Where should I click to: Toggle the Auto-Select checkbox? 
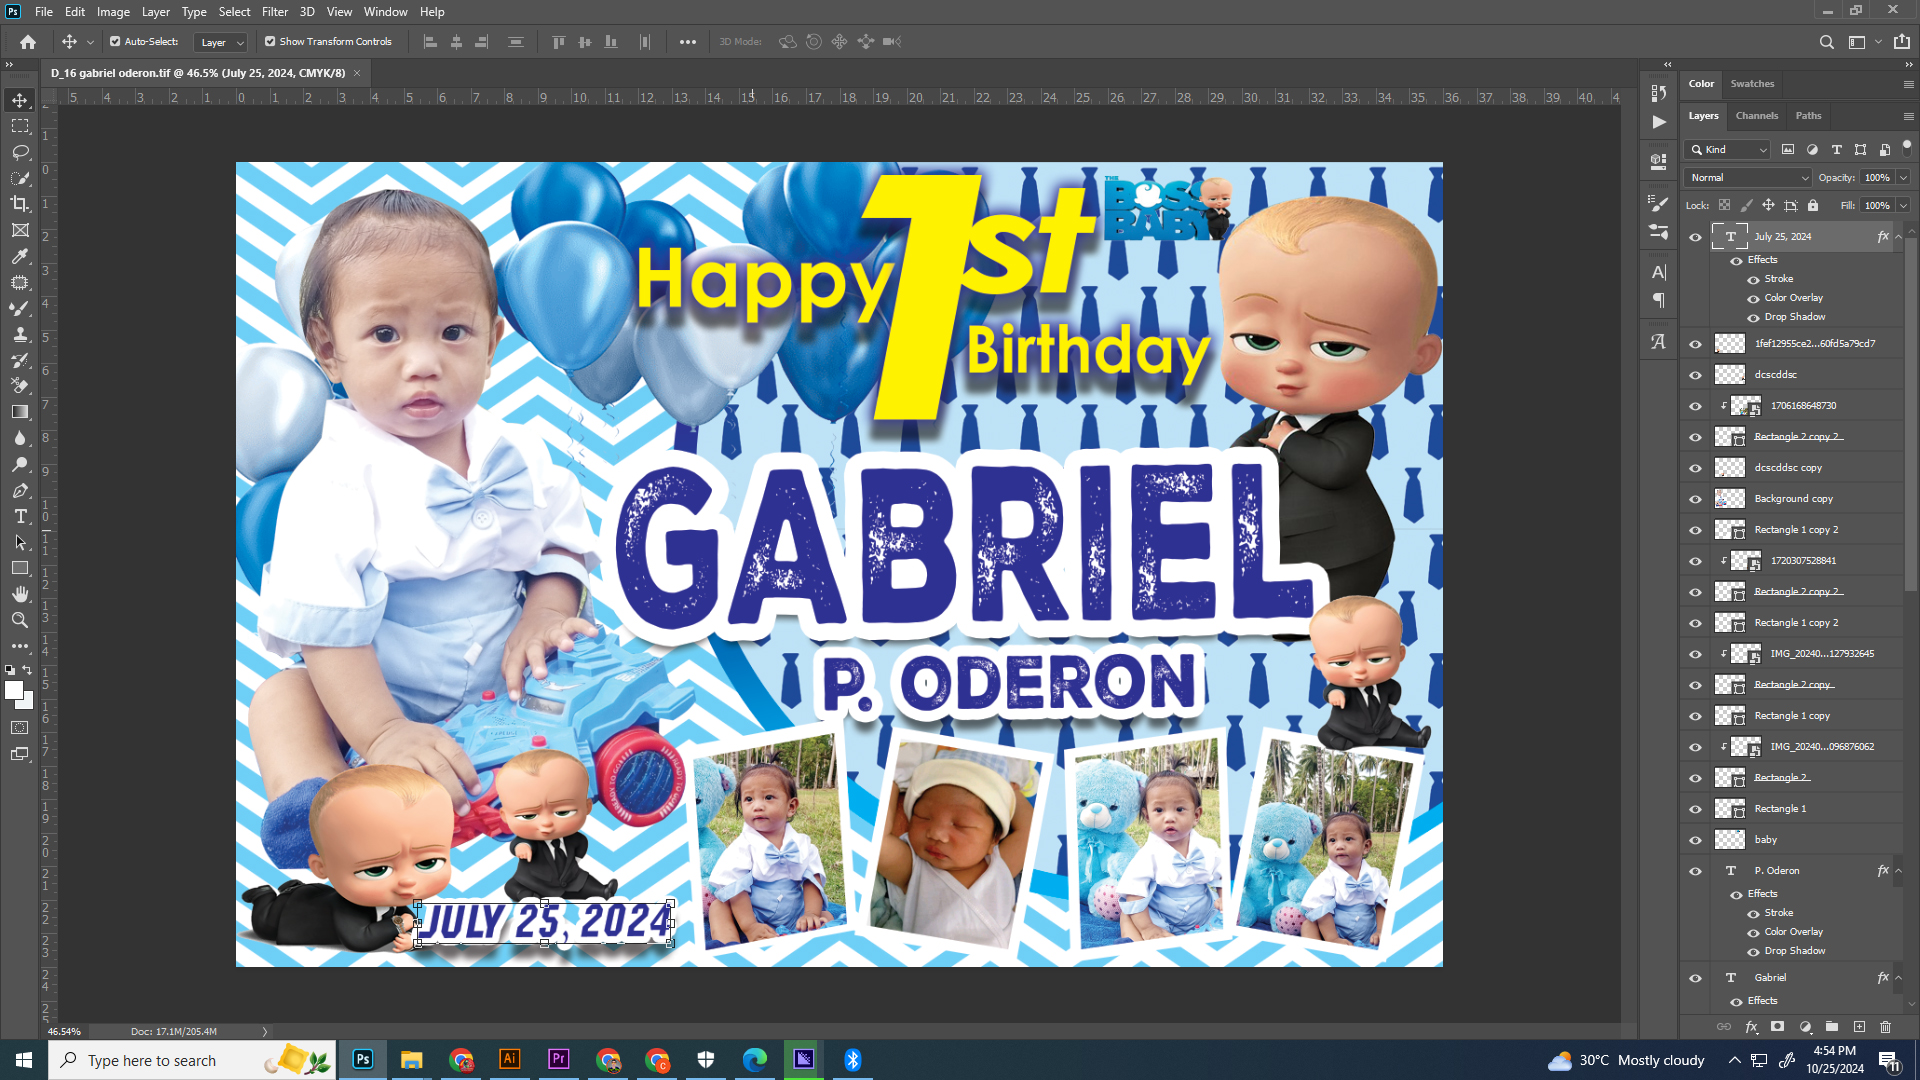click(115, 42)
